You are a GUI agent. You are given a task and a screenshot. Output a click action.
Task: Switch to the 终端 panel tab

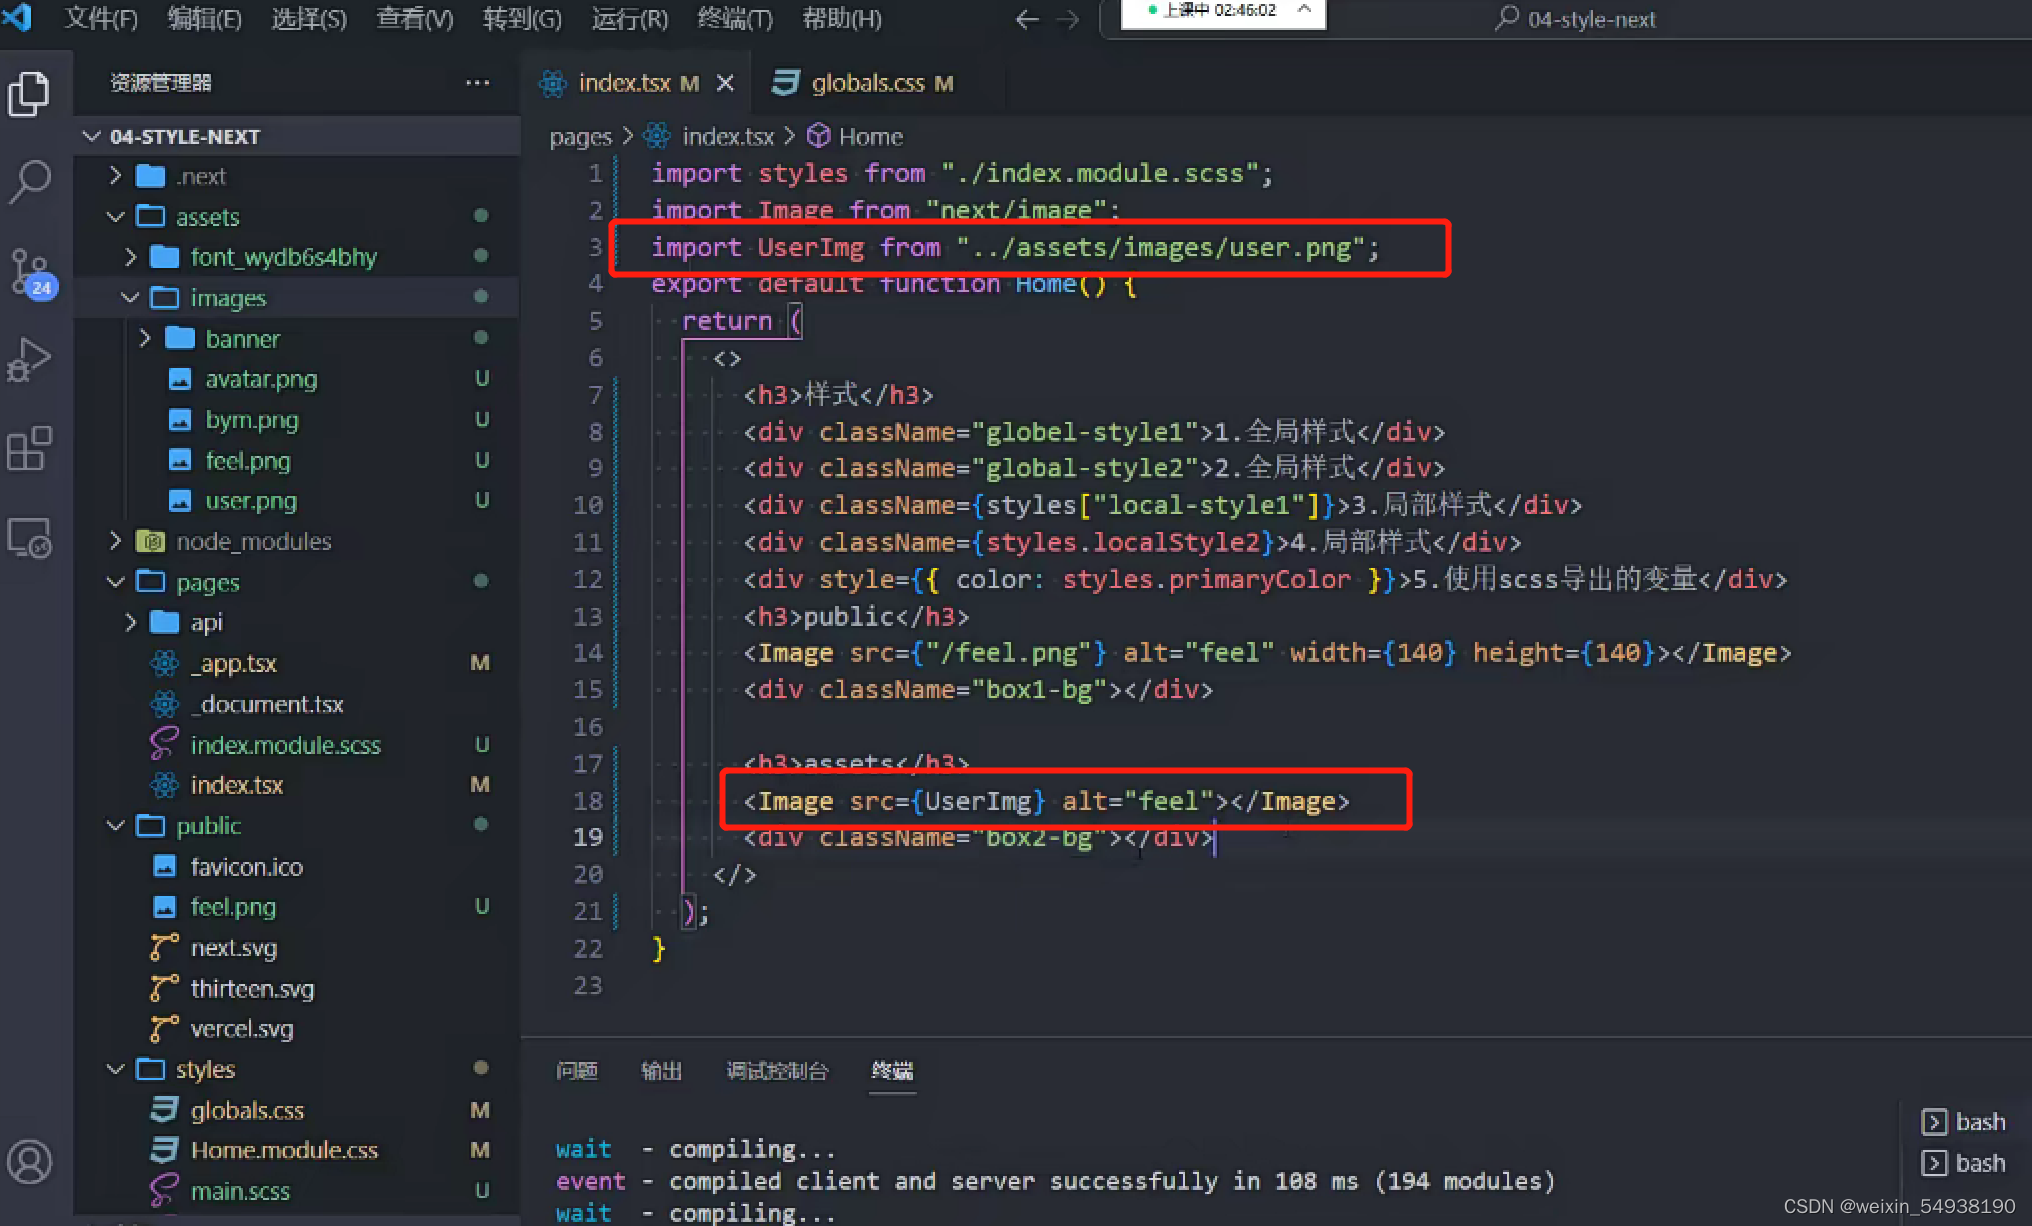[892, 1072]
